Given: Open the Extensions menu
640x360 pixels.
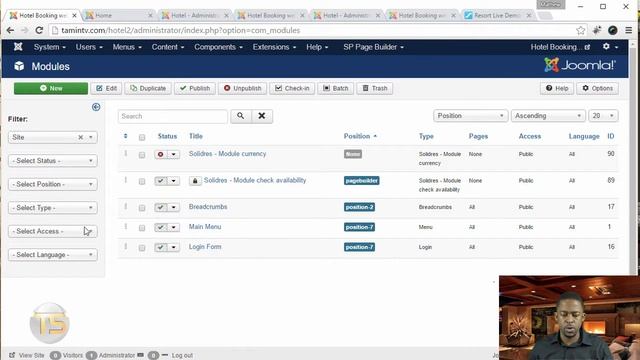Looking at the screenshot, I should [274, 47].
